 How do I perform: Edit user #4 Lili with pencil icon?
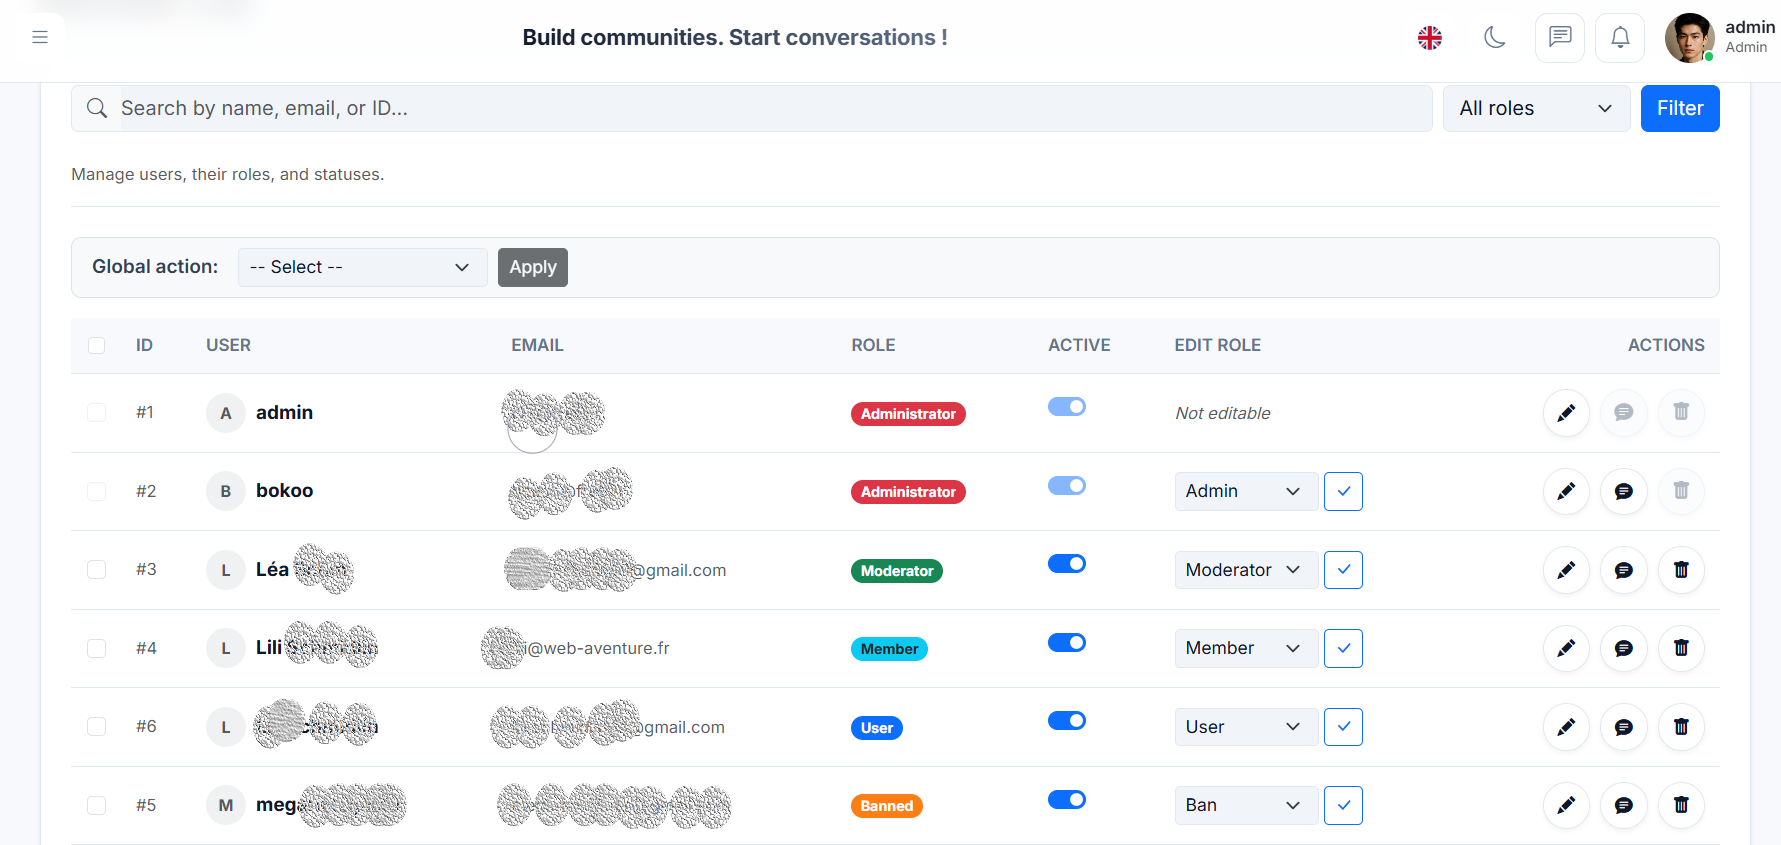pos(1566,648)
